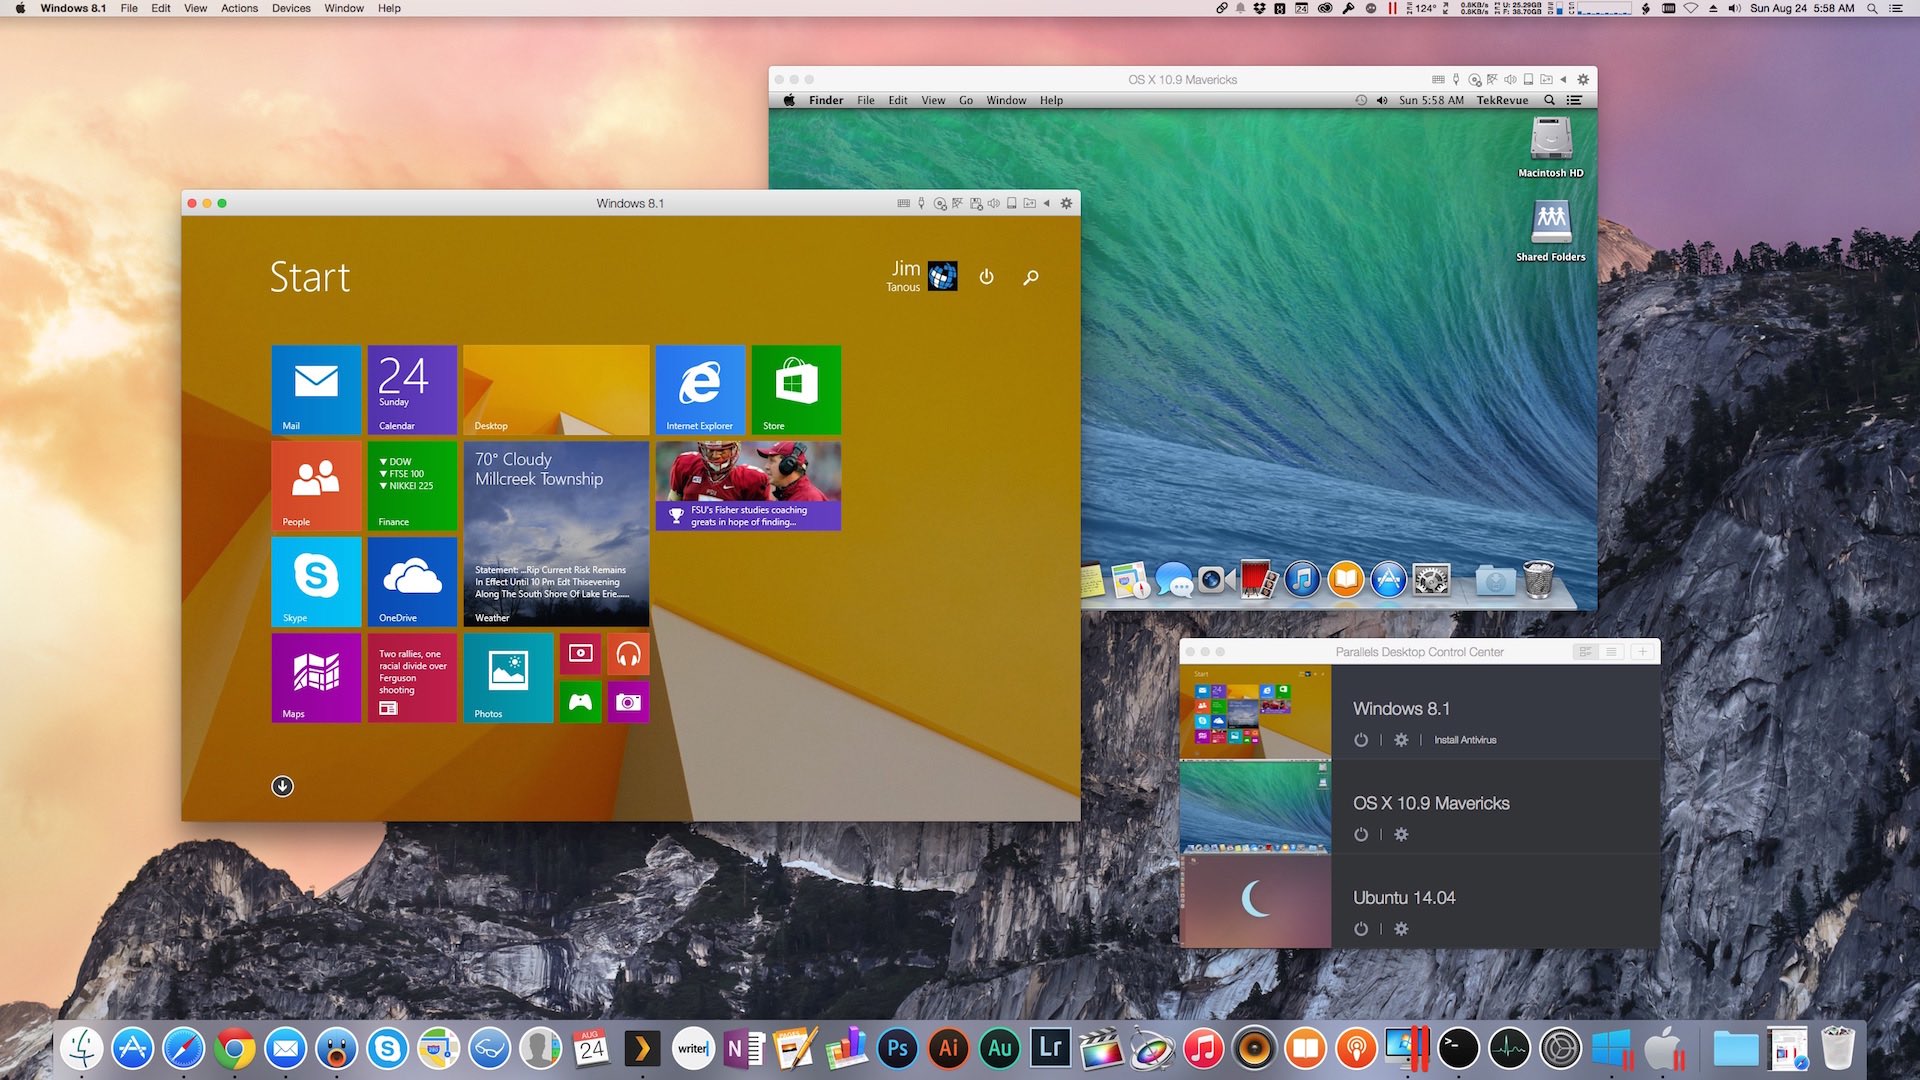Click the Install Antivirus link

click(x=1465, y=740)
